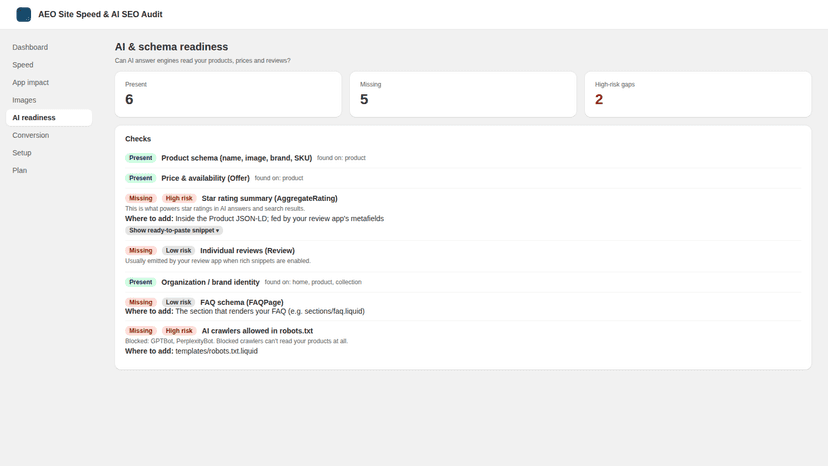Click AI crawlers allowed in robots.txt

(257, 331)
